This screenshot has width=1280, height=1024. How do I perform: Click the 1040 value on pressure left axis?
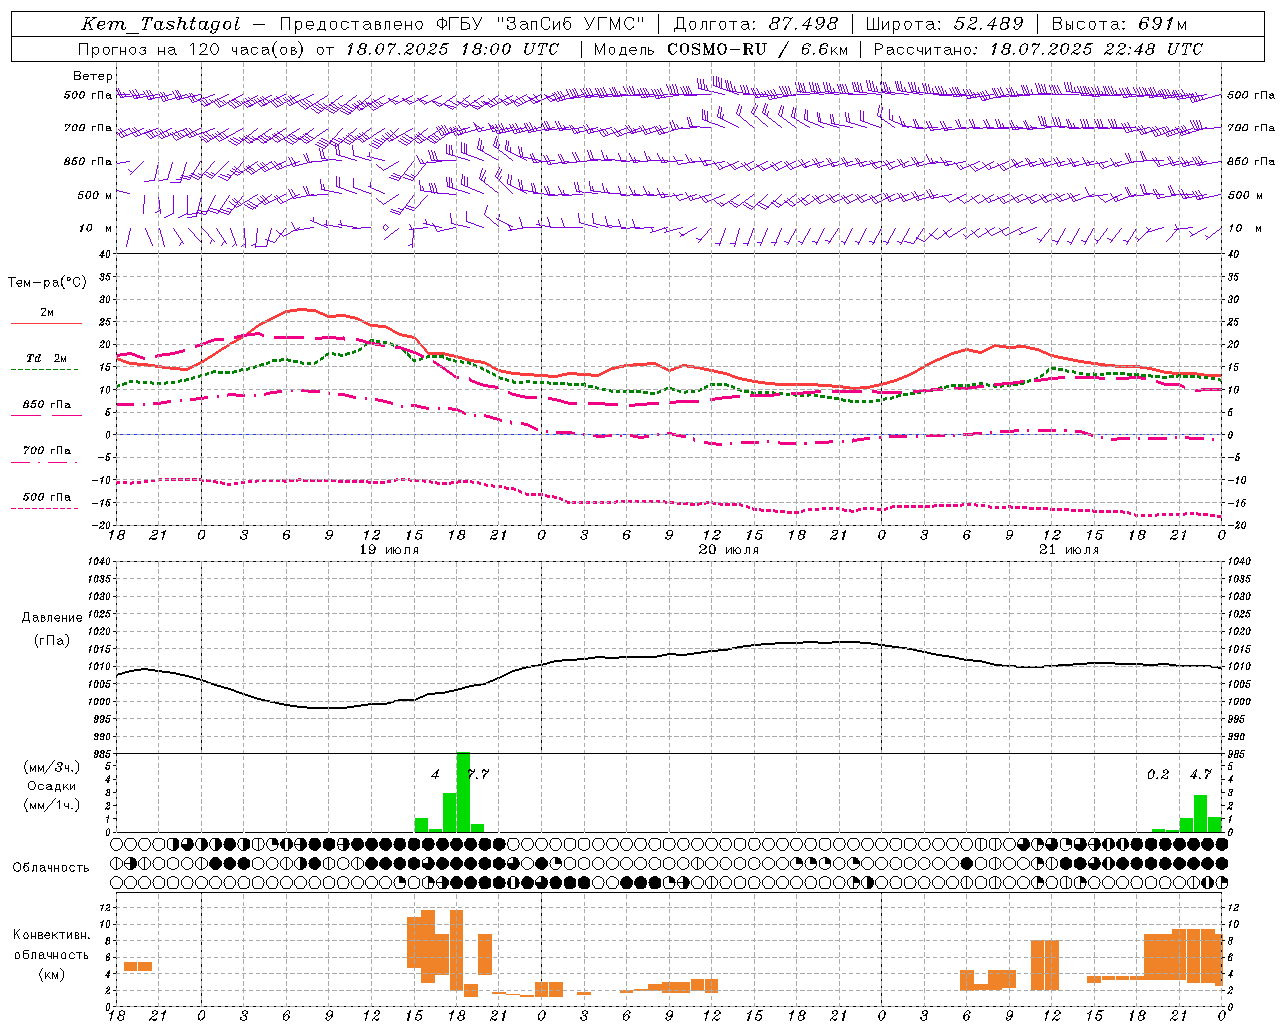pyautogui.click(x=100, y=562)
